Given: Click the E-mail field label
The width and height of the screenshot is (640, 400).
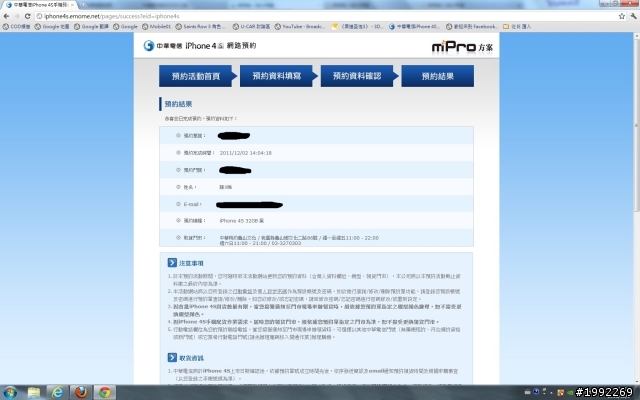Looking at the screenshot, I should [x=192, y=204].
